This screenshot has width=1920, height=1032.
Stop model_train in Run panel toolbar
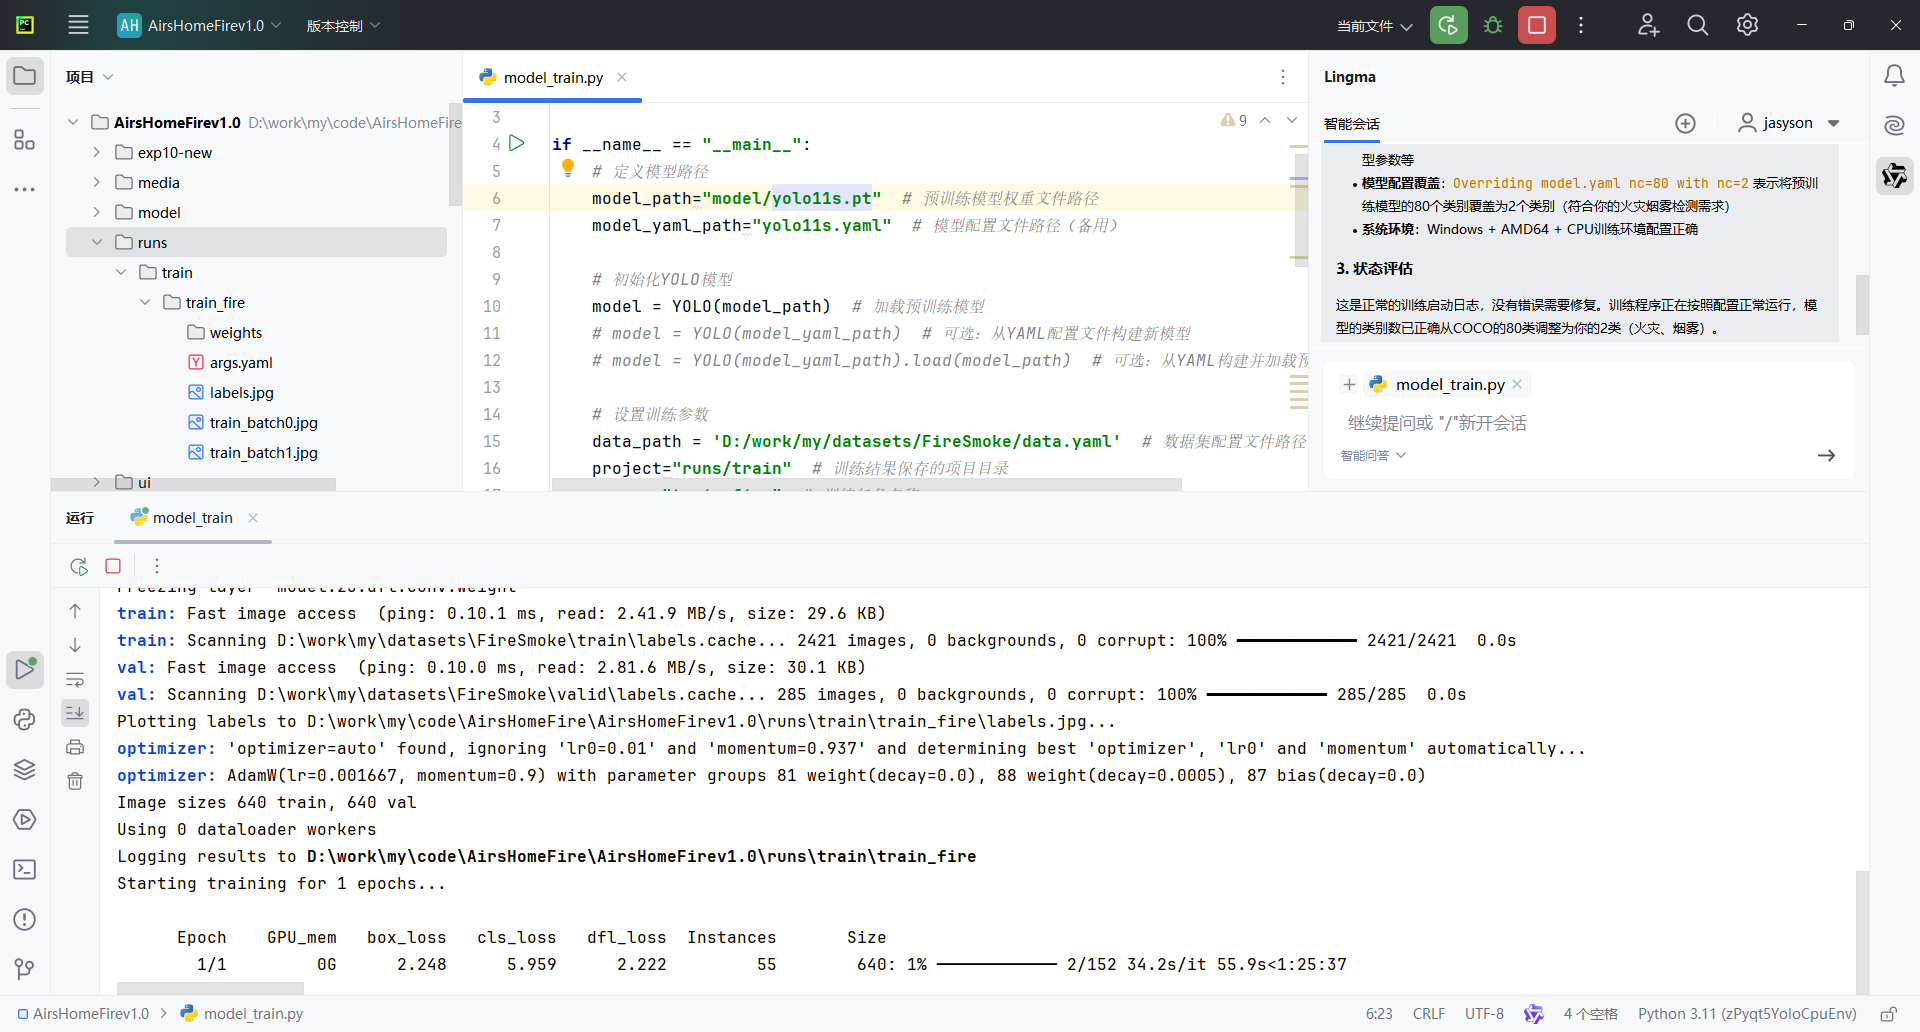(x=113, y=566)
